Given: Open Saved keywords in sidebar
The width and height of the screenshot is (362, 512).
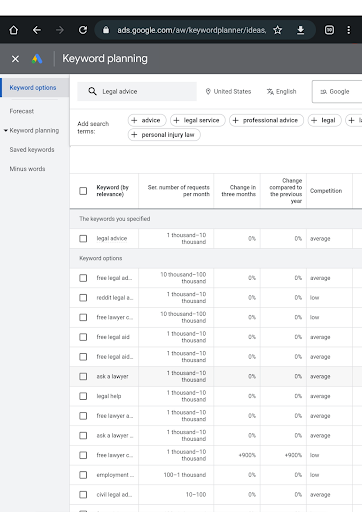Looking at the screenshot, I should [32, 150].
